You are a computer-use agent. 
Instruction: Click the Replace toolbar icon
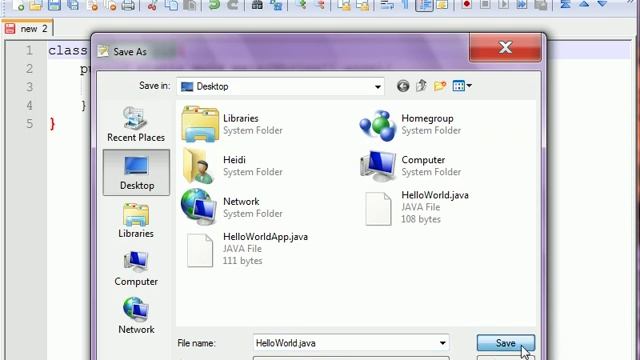tap(276, 4)
